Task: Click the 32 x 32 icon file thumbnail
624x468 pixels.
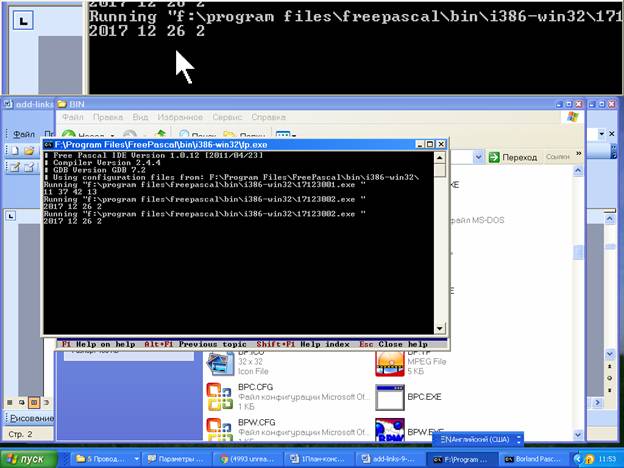Action: [x=220, y=363]
